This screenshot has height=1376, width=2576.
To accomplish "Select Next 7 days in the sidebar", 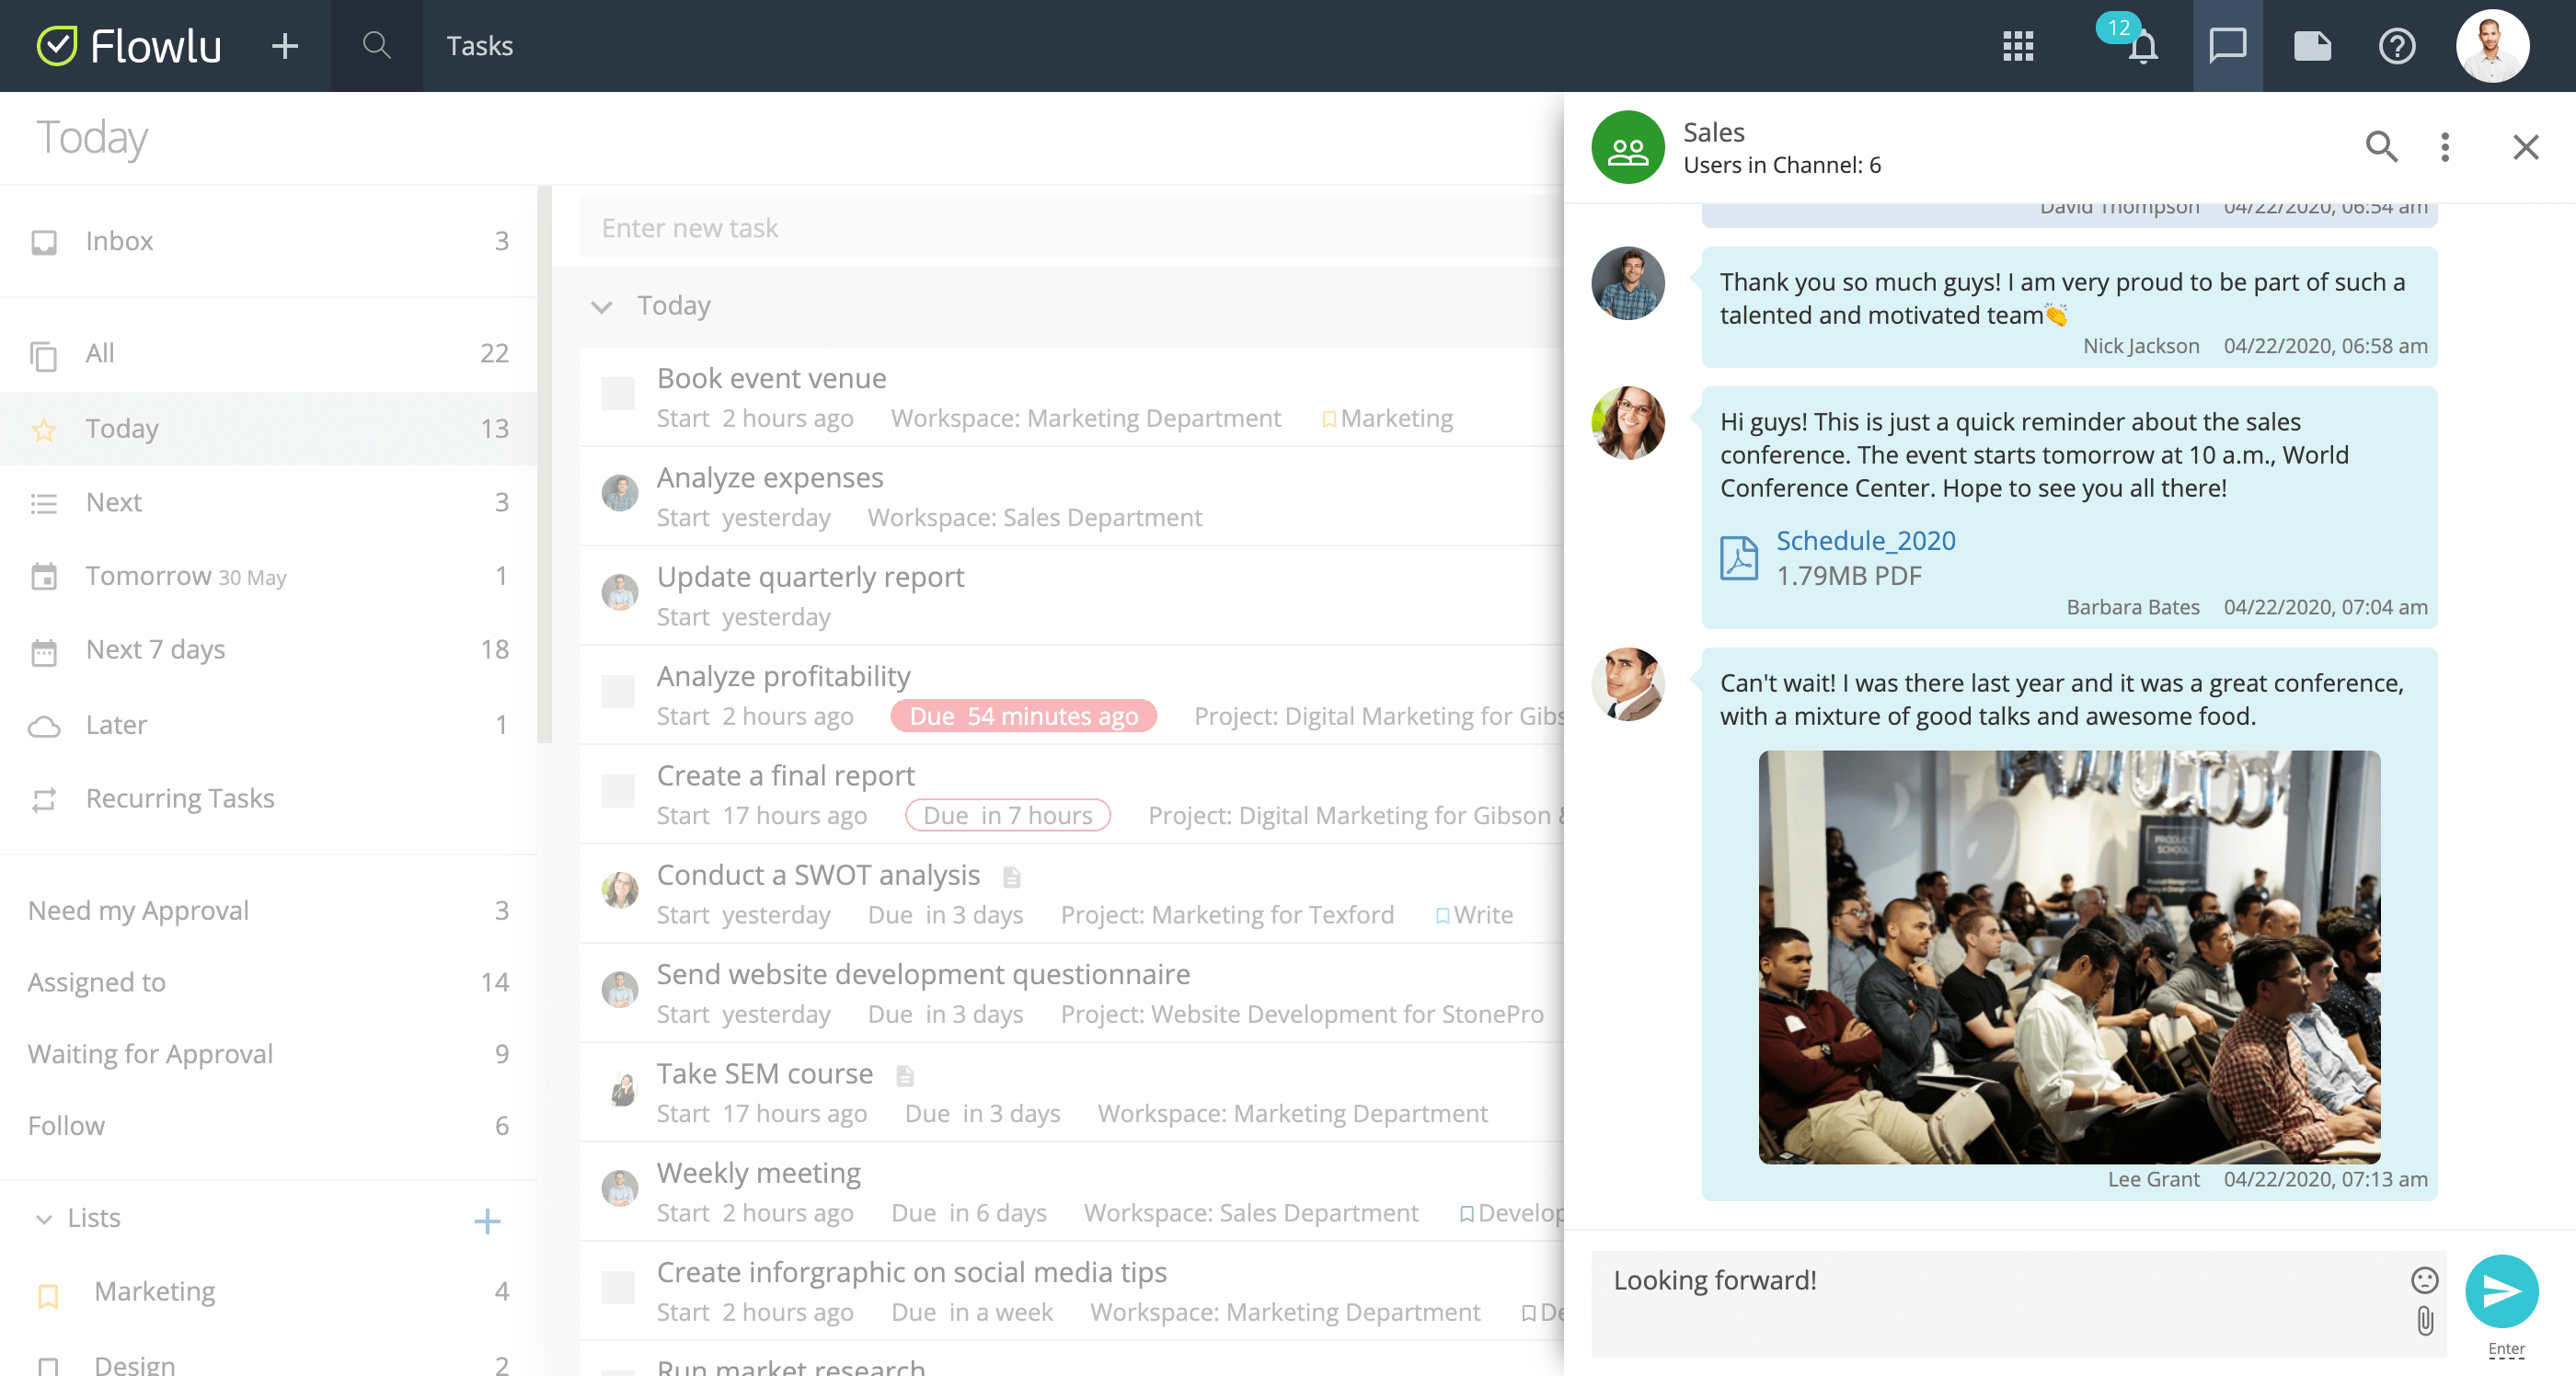I will 155,649.
